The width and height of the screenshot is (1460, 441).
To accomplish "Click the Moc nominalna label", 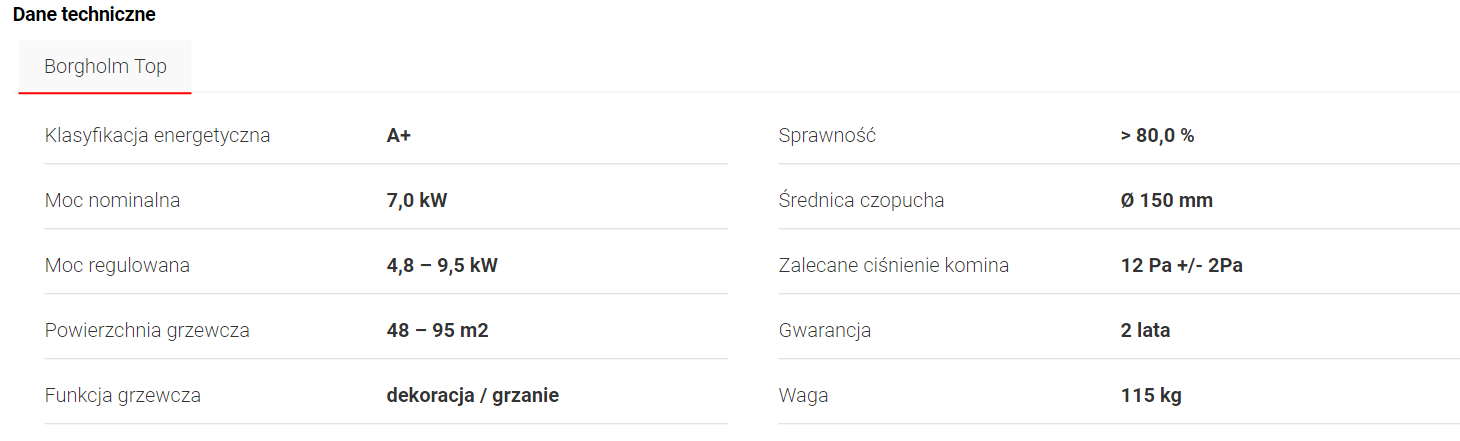I will pyautogui.click(x=112, y=200).
